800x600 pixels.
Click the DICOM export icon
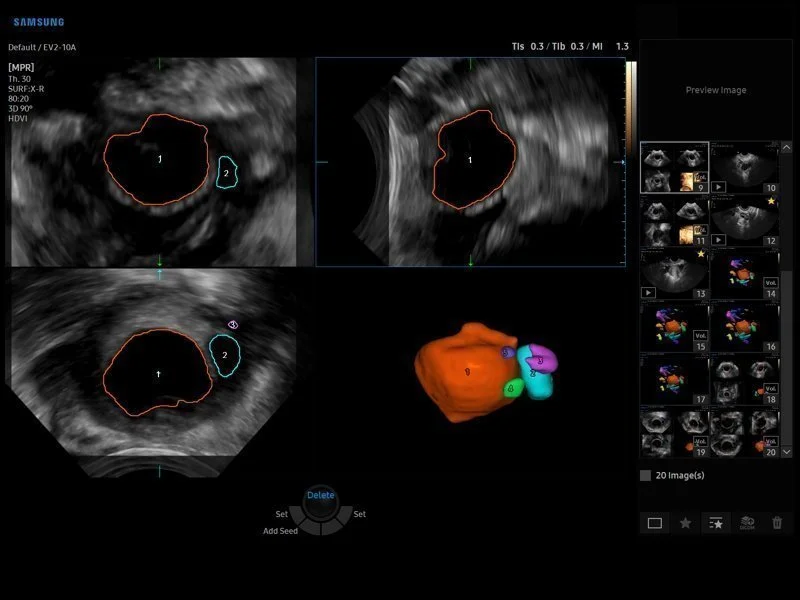click(747, 522)
